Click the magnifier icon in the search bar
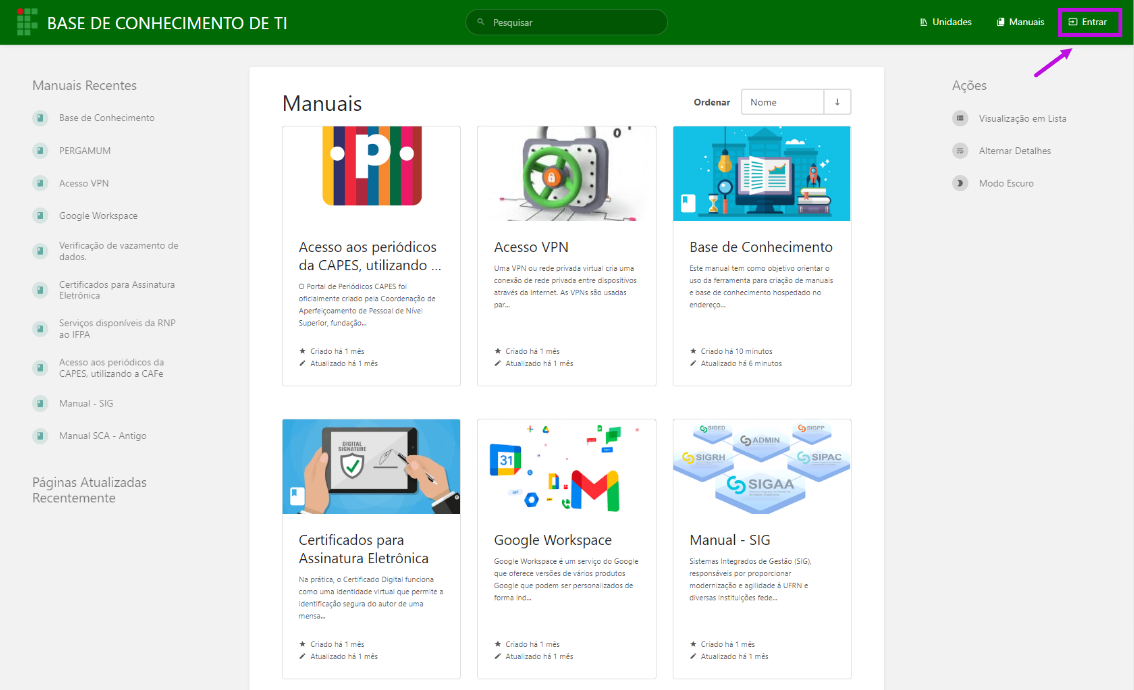The width and height of the screenshot is (1134, 690). pos(480,22)
